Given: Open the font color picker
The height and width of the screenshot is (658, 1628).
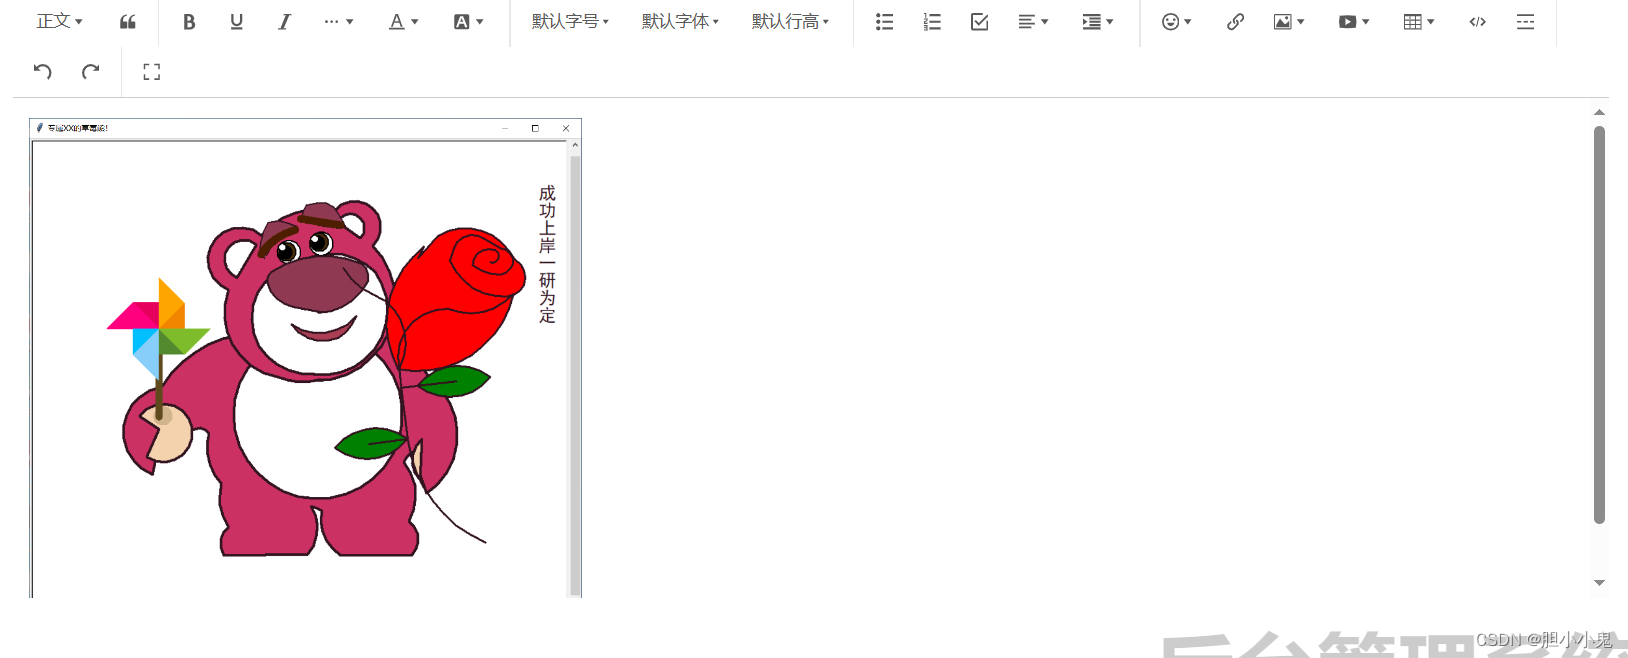Looking at the screenshot, I should (404, 21).
